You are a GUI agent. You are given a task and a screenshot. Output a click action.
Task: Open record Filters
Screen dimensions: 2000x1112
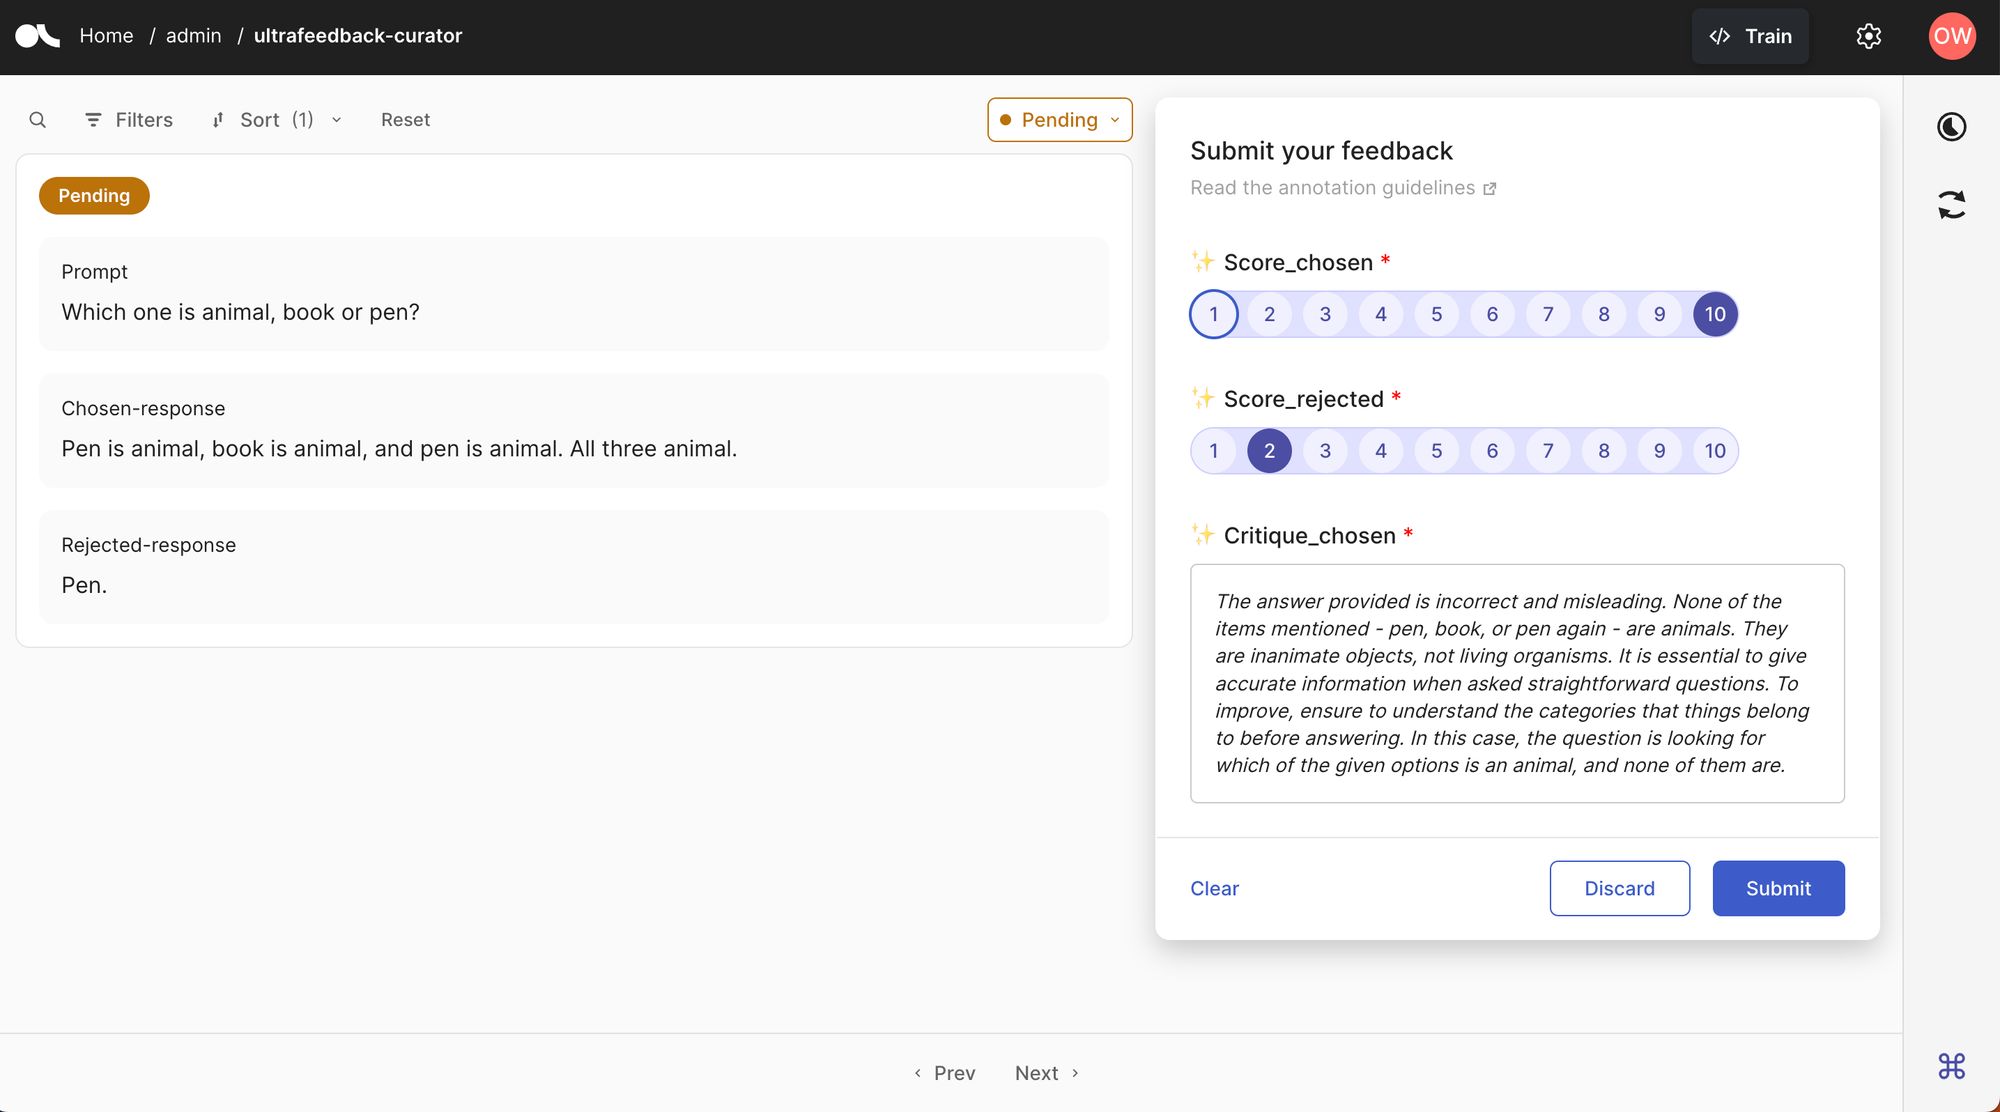click(x=129, y=119)
